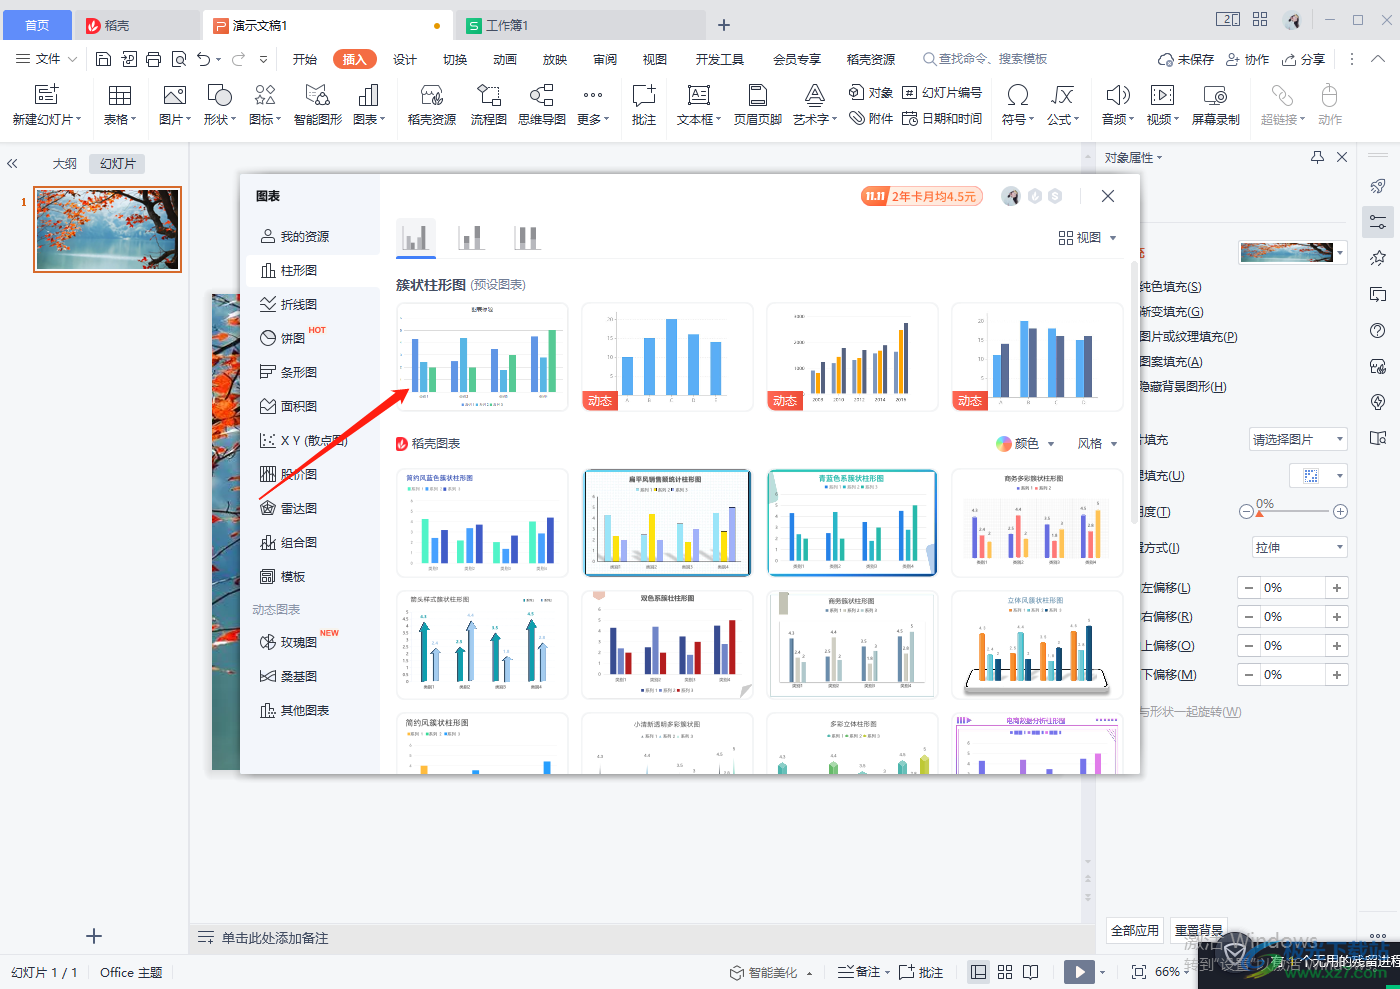The height and width of the screenshot is (989, 1400).
Task: Select 图案填充(A) fill option
Action: tap(1171, 362)
